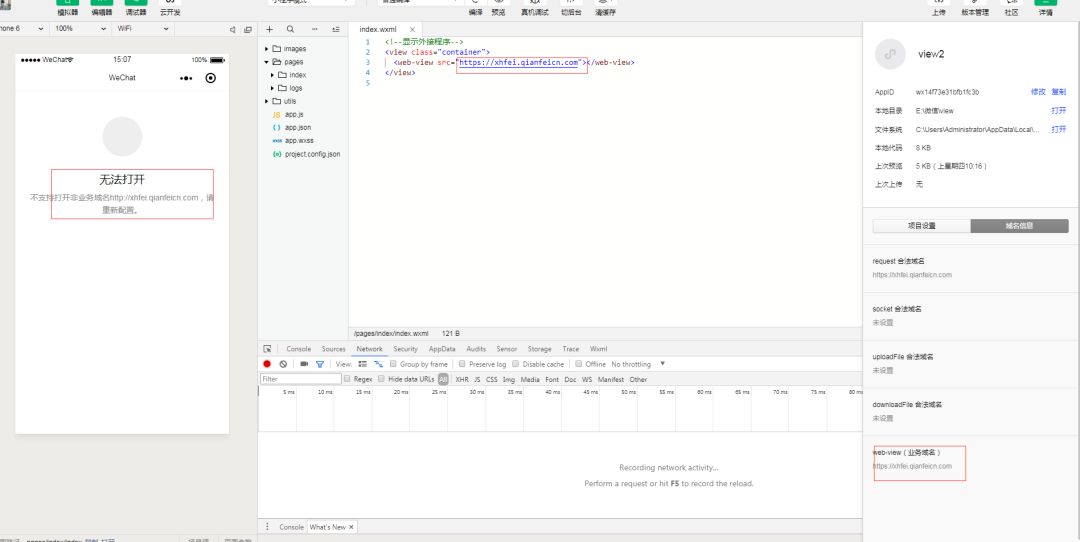The width and height of the screenshot is (1080, 542).
Task: Click 复制 link next to AppID
Action: [1058, 92]
